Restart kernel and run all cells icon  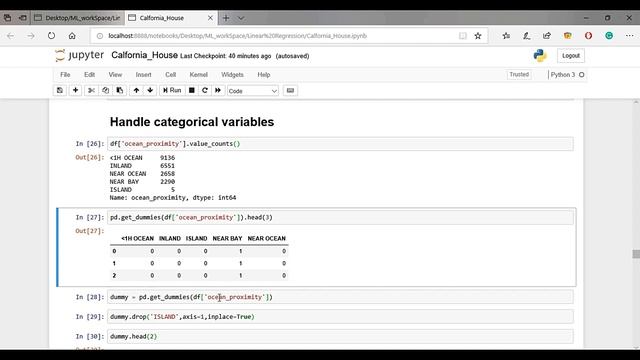(x=218, y=90)
